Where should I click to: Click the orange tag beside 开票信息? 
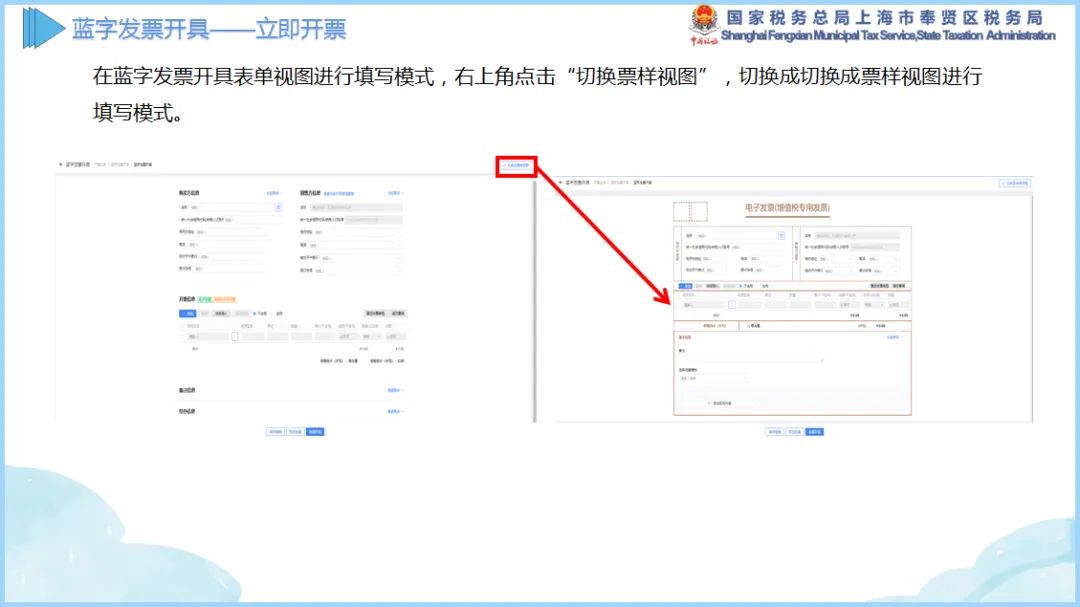point(225,300)
